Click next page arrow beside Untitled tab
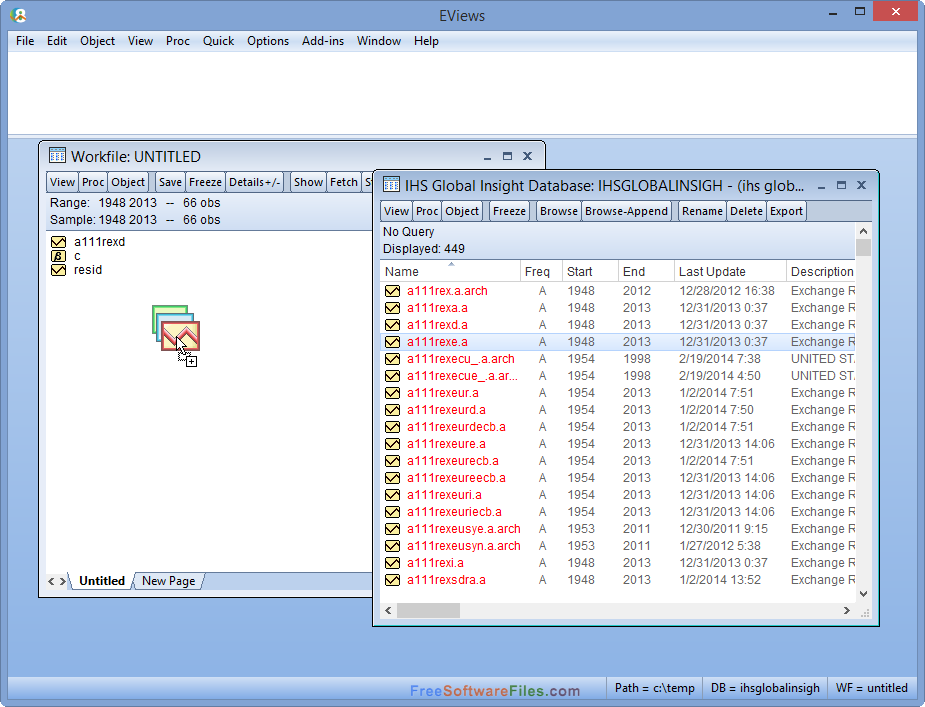Screen dimensions: 925x707 (63, 581)
